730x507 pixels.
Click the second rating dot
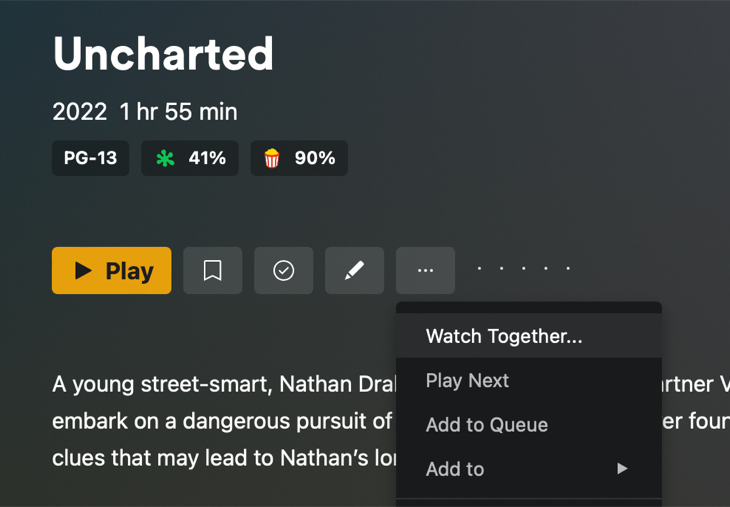(502, 268)
